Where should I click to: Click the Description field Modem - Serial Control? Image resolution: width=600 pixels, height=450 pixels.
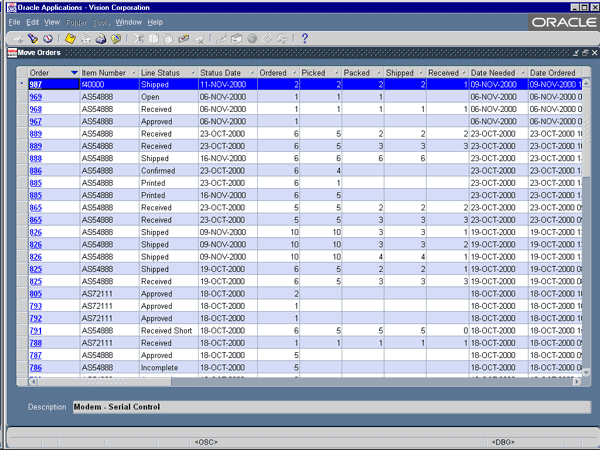click(x=331, y=407)
